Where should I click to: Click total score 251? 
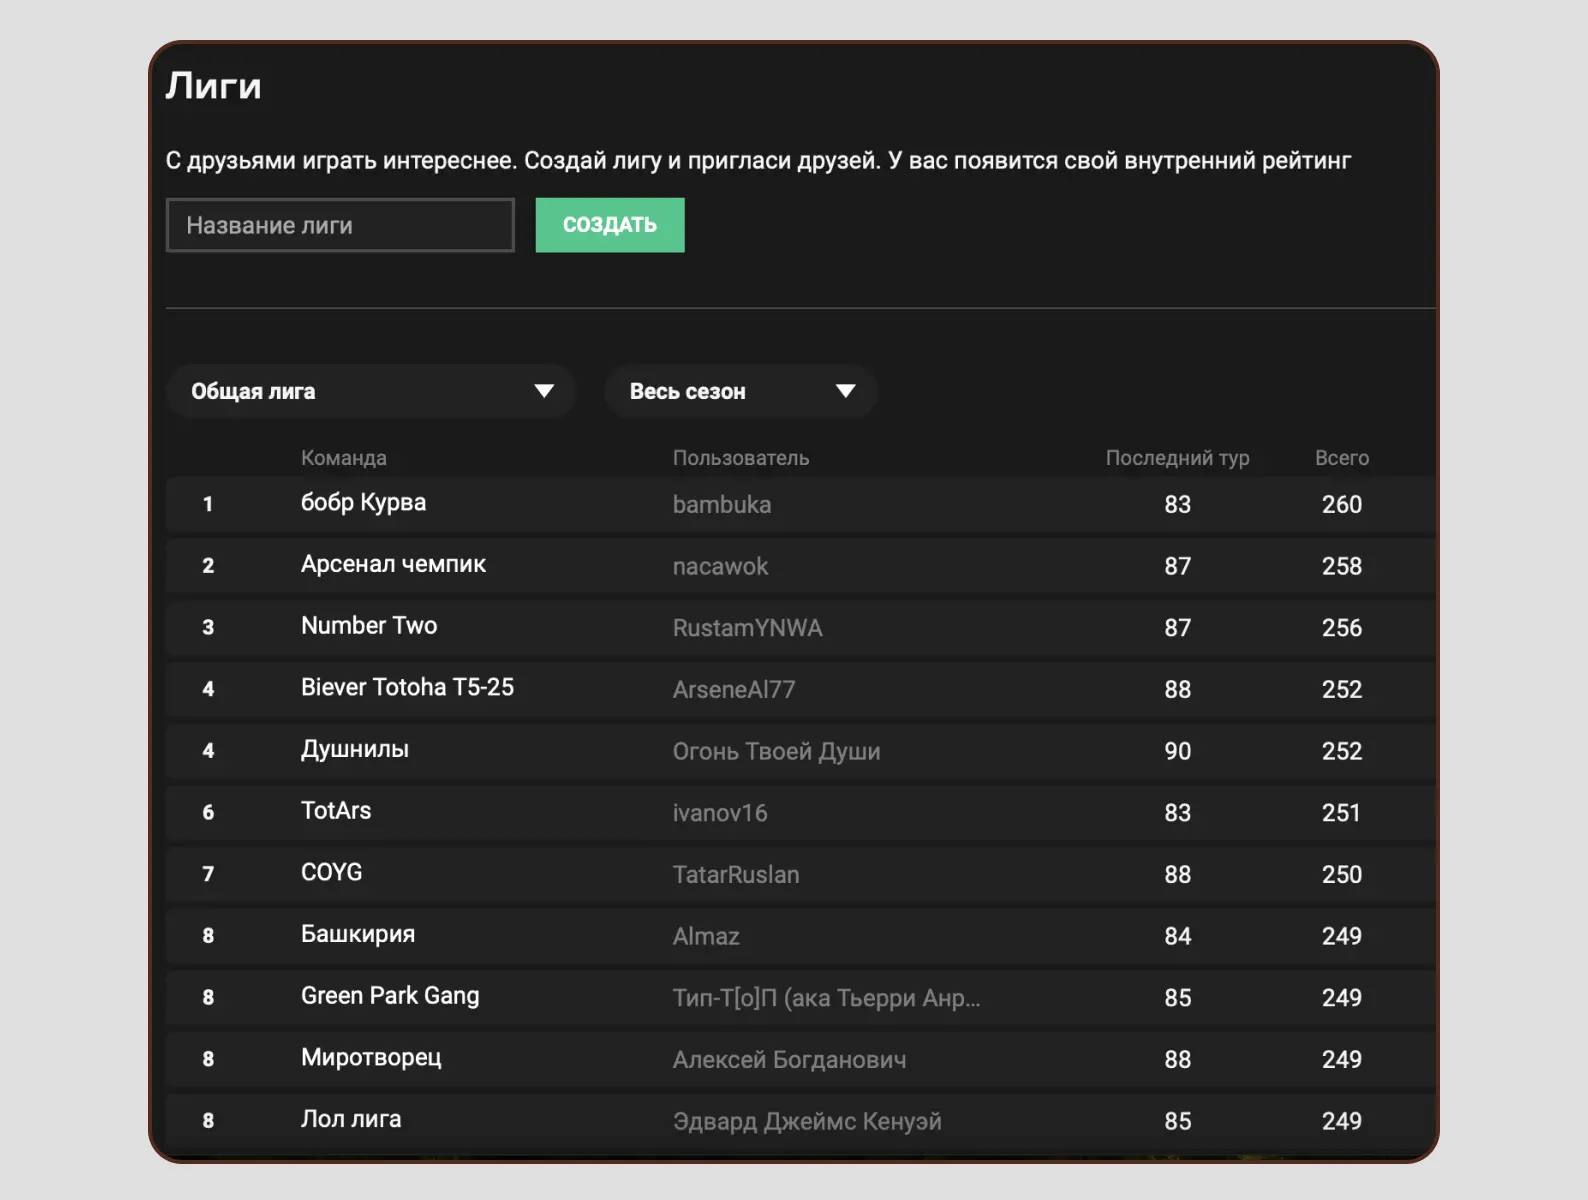[x=1342, y=813]
